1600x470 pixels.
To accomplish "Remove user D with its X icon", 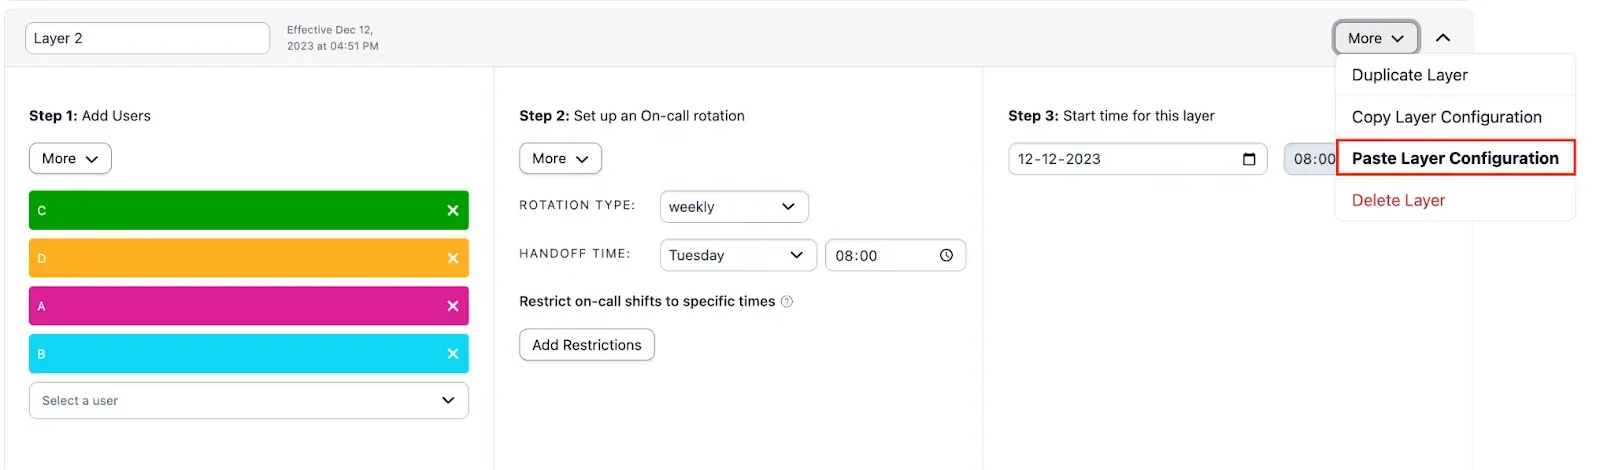I will point(452,258).
